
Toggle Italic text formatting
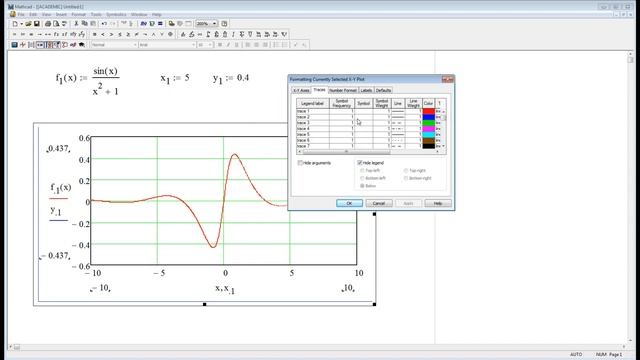(x=228, y=44)
